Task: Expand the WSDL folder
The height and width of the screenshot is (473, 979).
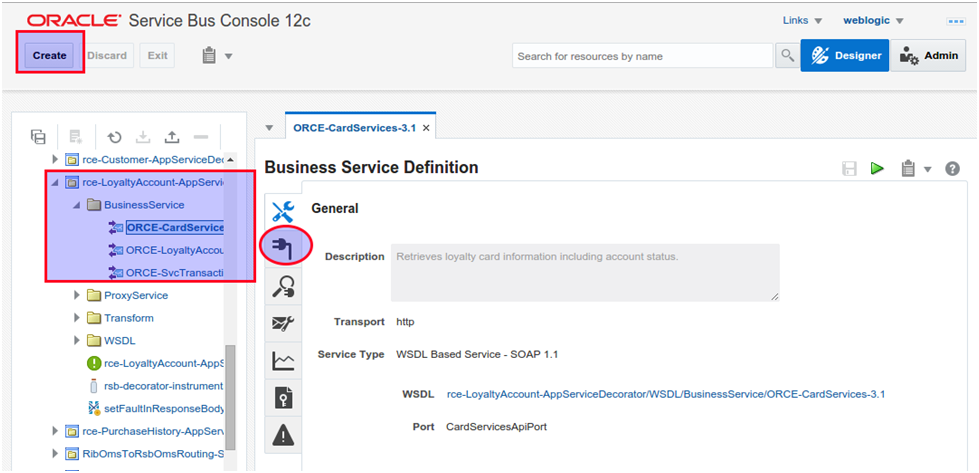Action: click(x=77, y=341)
